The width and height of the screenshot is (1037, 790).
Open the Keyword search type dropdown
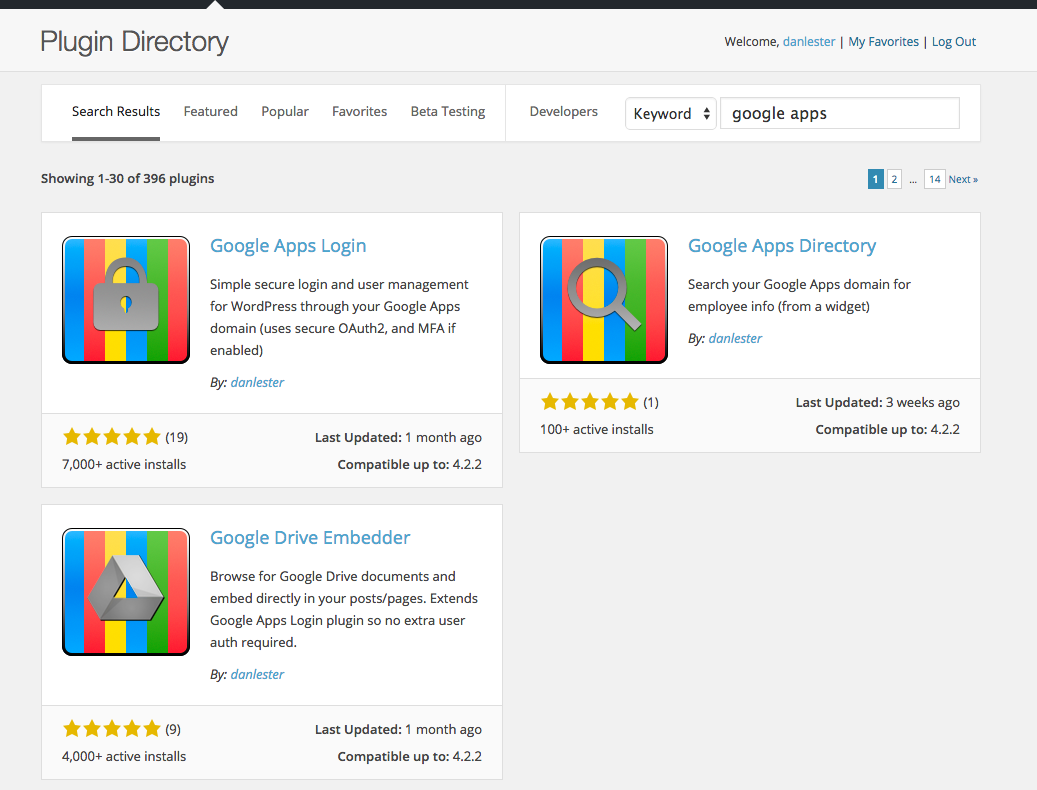(670, 114)
